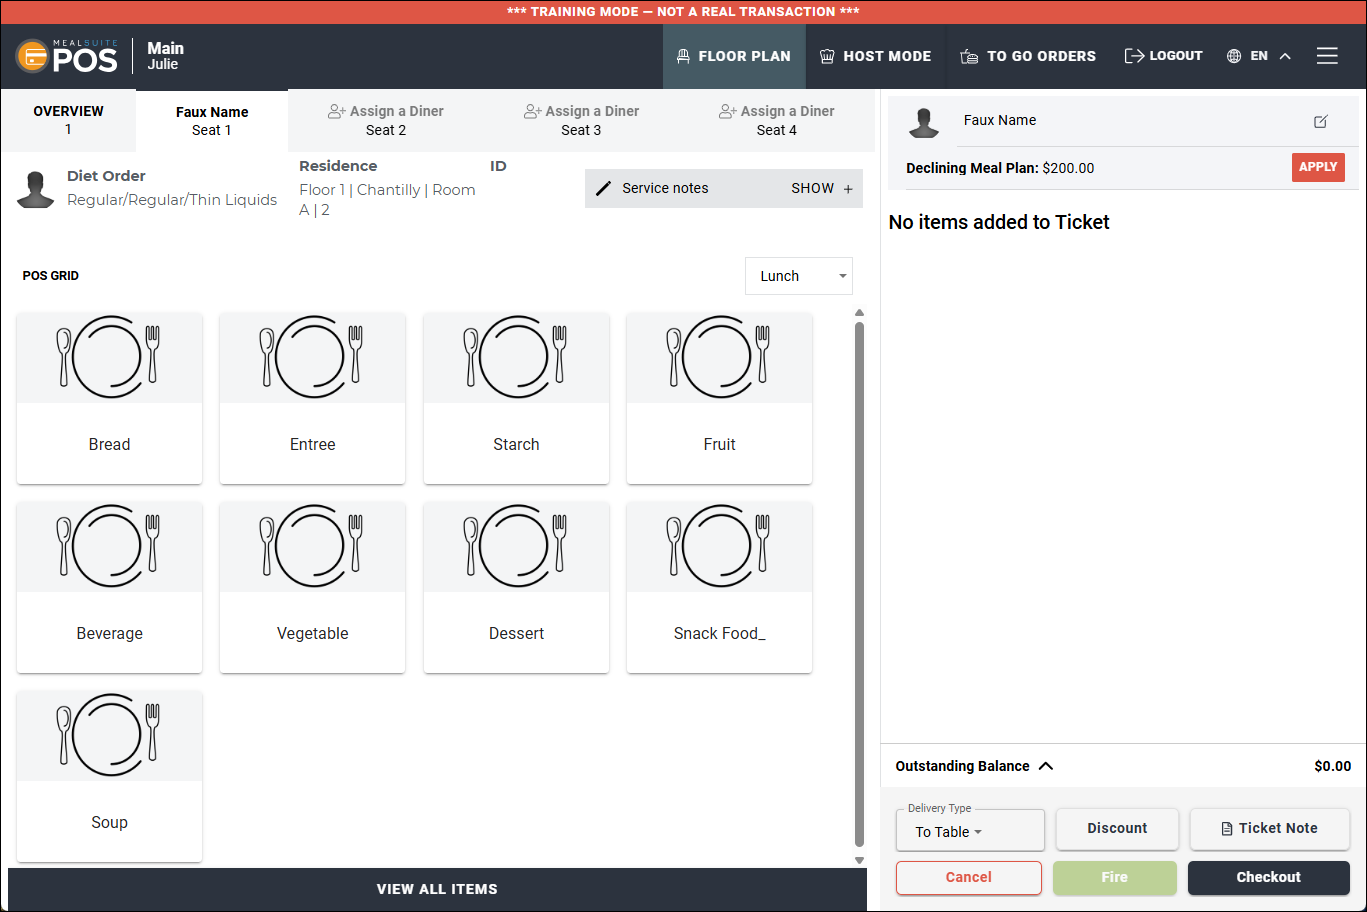The height and width of the screenshot is (912, 1367).
Task: Click the globe language icon
Action: 1234,56
